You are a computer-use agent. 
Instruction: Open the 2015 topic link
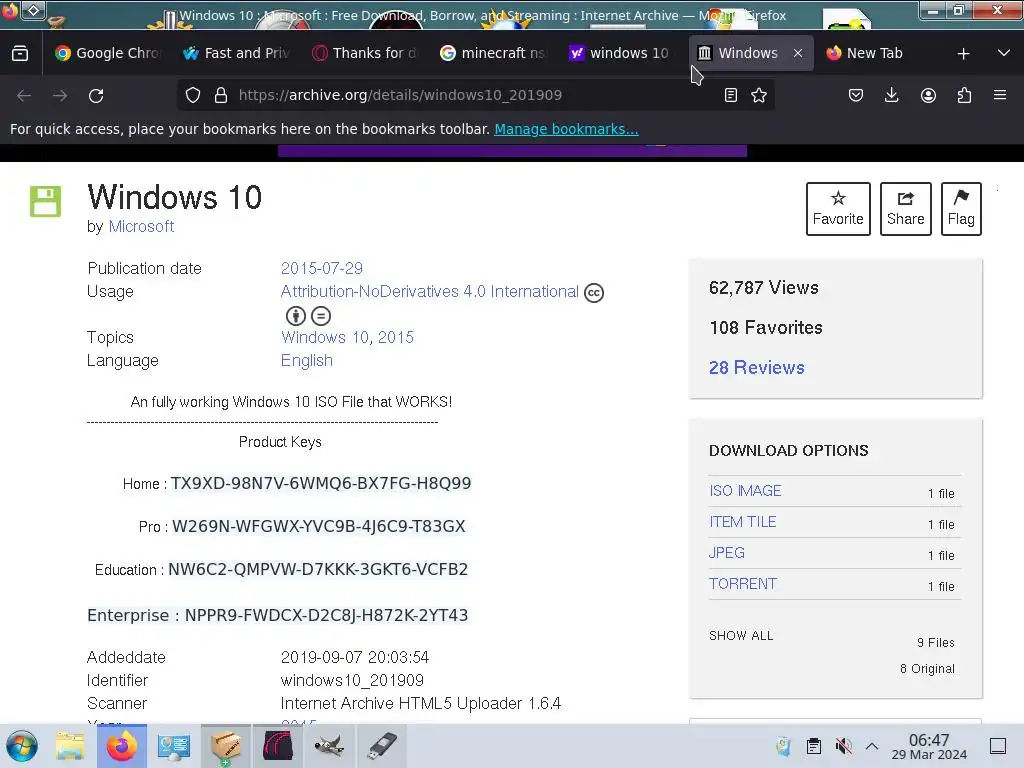click(396, 338)
